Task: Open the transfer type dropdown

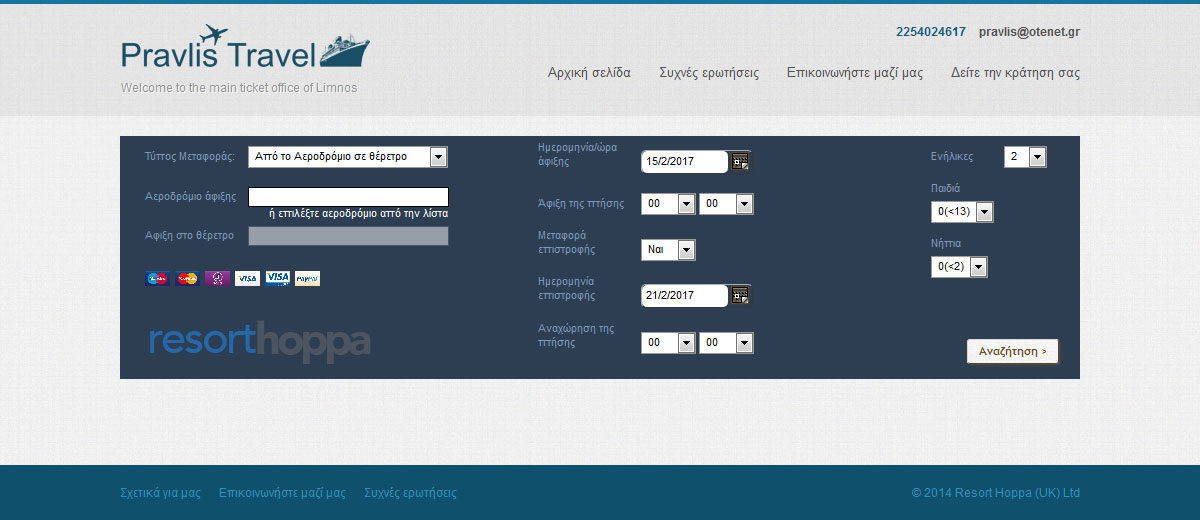Action: point(348,157)
